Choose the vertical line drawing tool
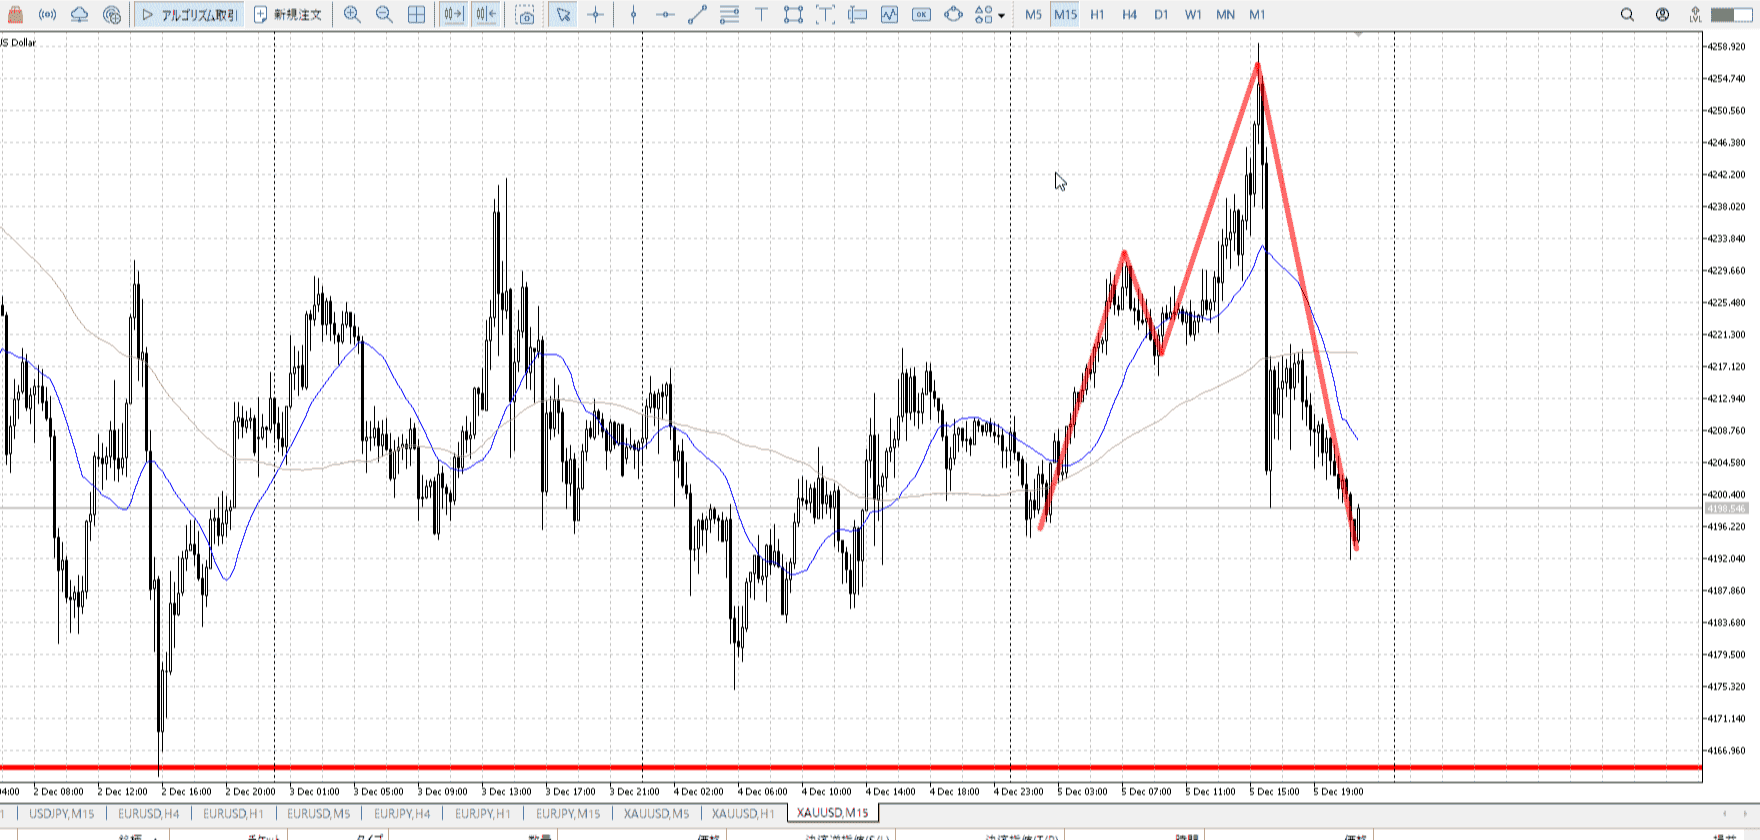The image size is (1760, 840). click(x=633, y=15)
